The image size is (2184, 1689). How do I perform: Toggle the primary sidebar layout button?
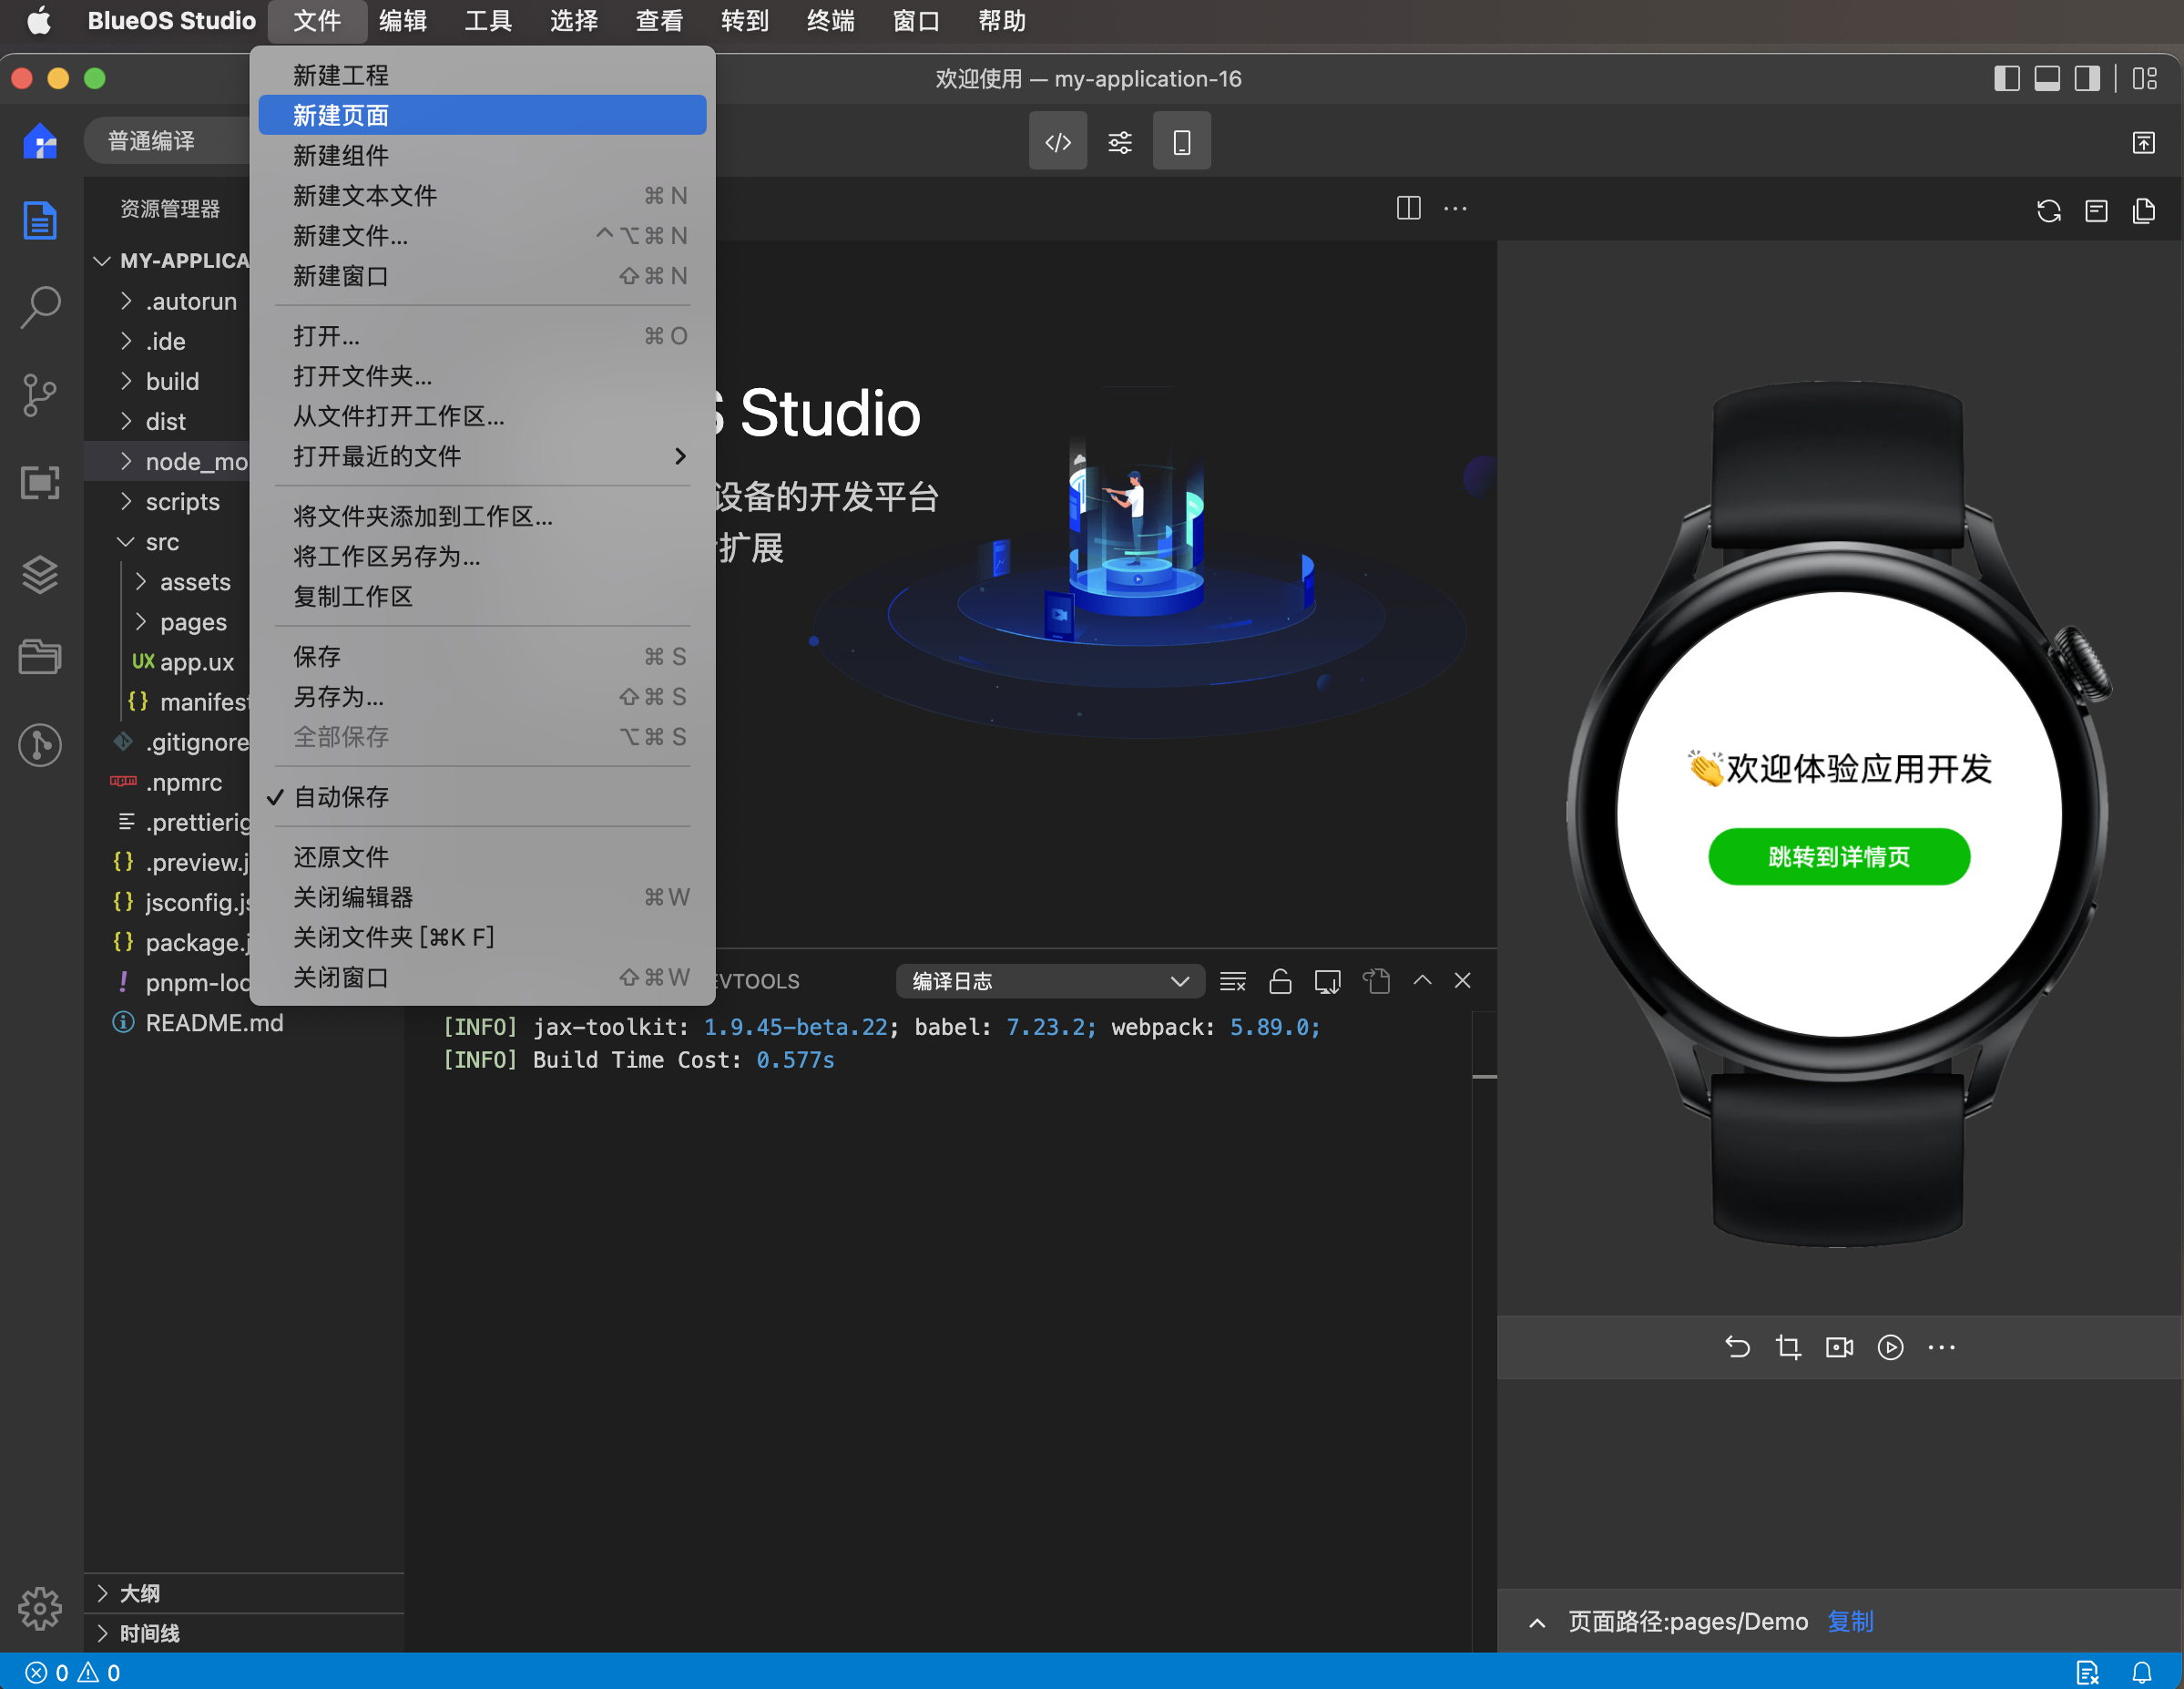click(2006, 79)
